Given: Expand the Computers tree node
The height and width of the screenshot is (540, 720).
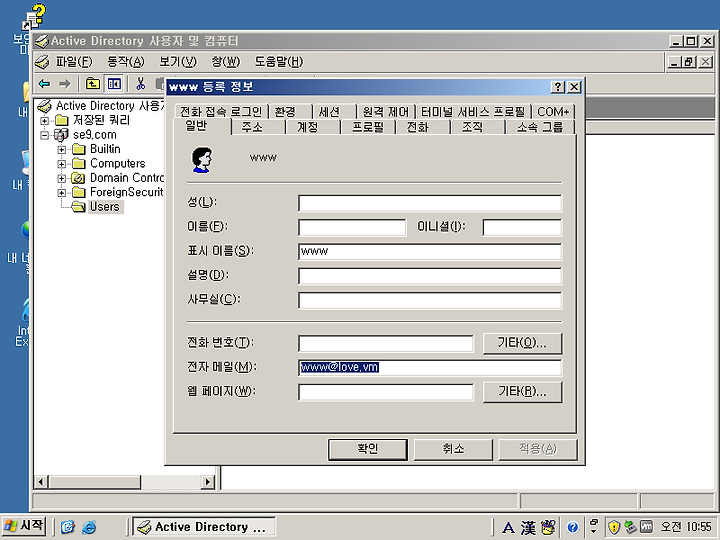Looking at the screenshot, I should coord(62,164).
